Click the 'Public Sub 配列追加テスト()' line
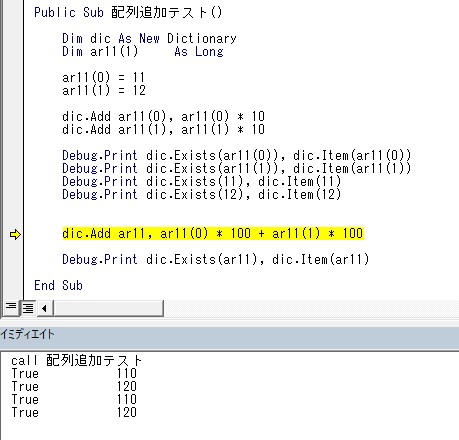 128,13
